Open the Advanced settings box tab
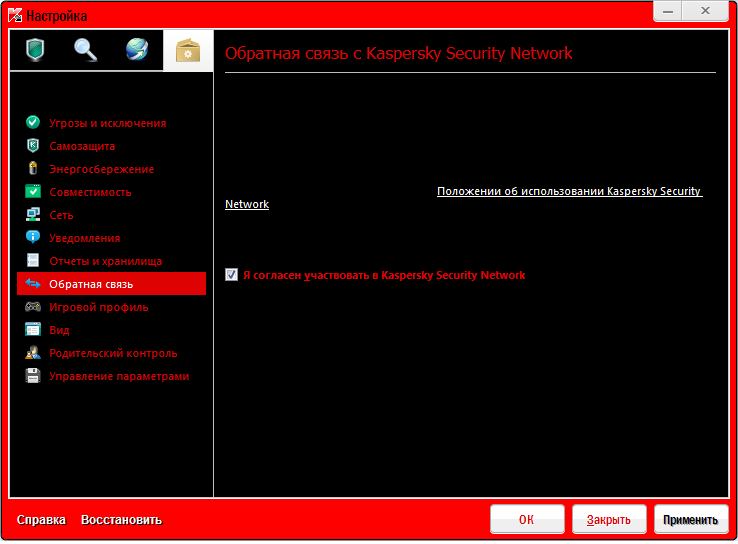738x544 pixels. point(188,51)
